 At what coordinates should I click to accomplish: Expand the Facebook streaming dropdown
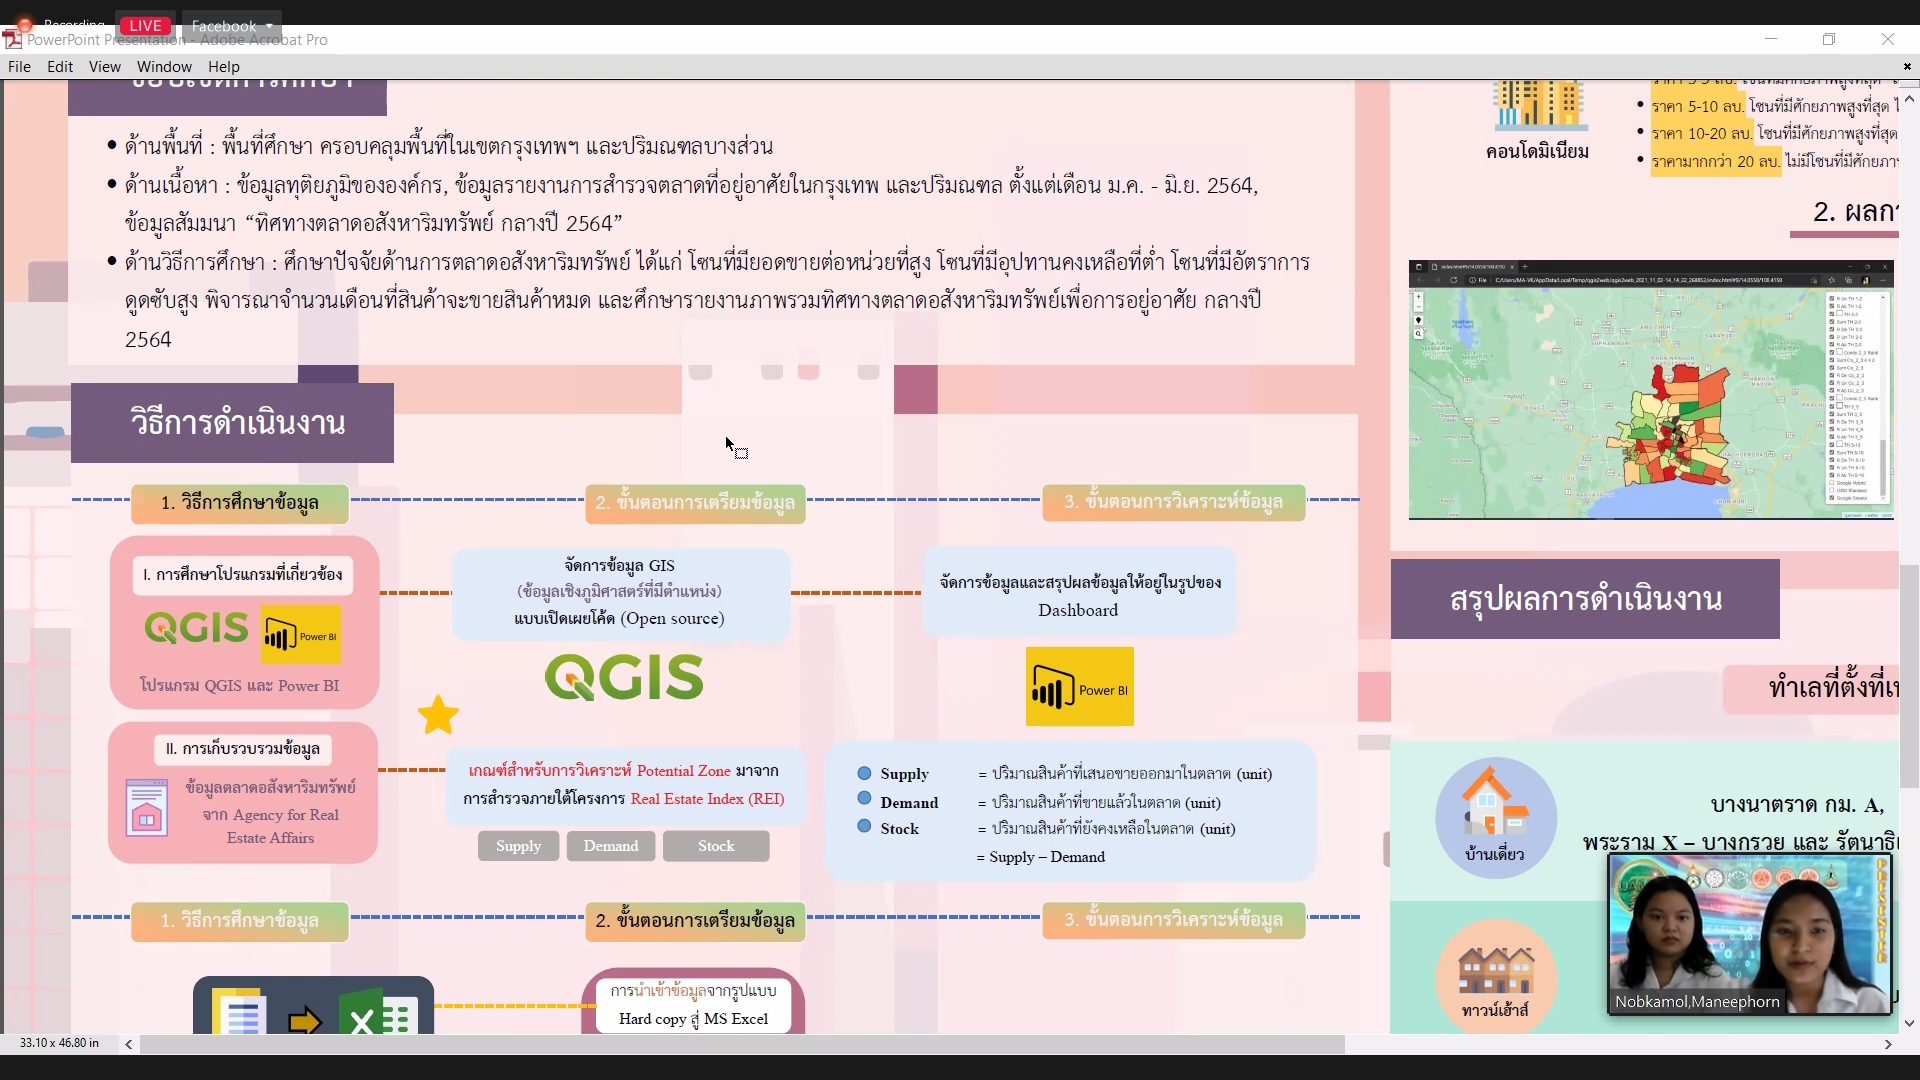232,26
